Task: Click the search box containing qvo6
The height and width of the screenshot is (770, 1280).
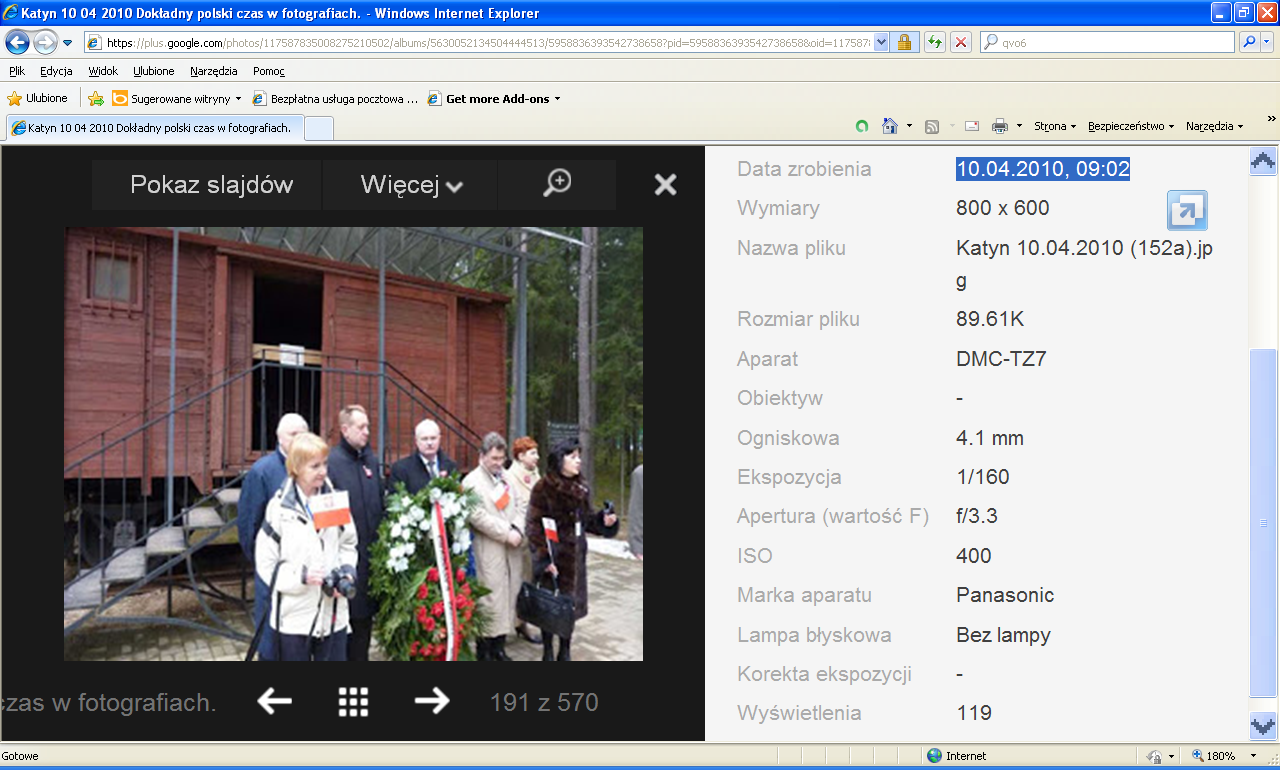Action: point(1107,42)
